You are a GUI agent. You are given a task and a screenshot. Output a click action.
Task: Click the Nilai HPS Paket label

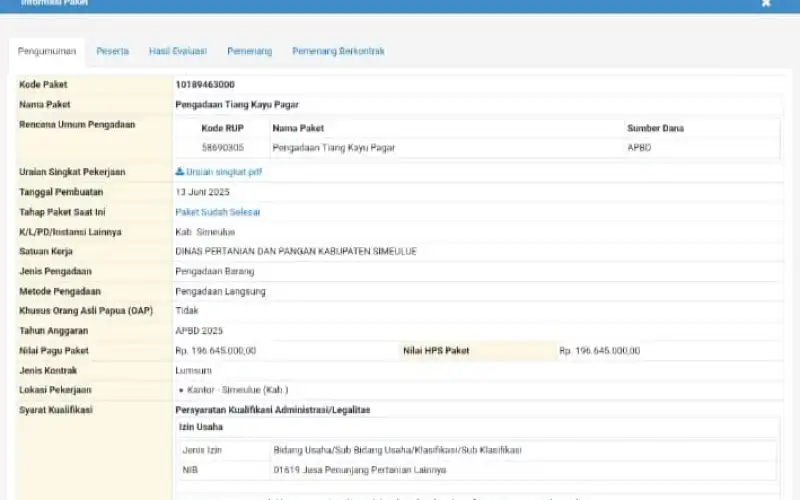tap(436, 351)
